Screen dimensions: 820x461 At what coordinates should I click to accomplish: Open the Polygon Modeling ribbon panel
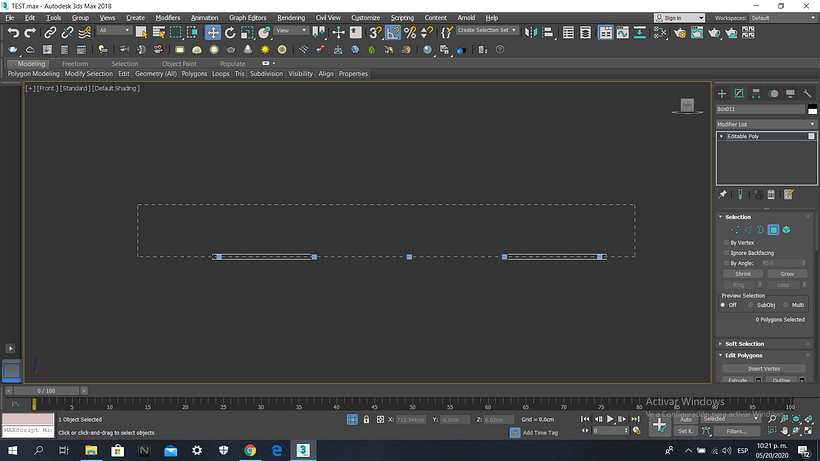[x=33, y=74]
